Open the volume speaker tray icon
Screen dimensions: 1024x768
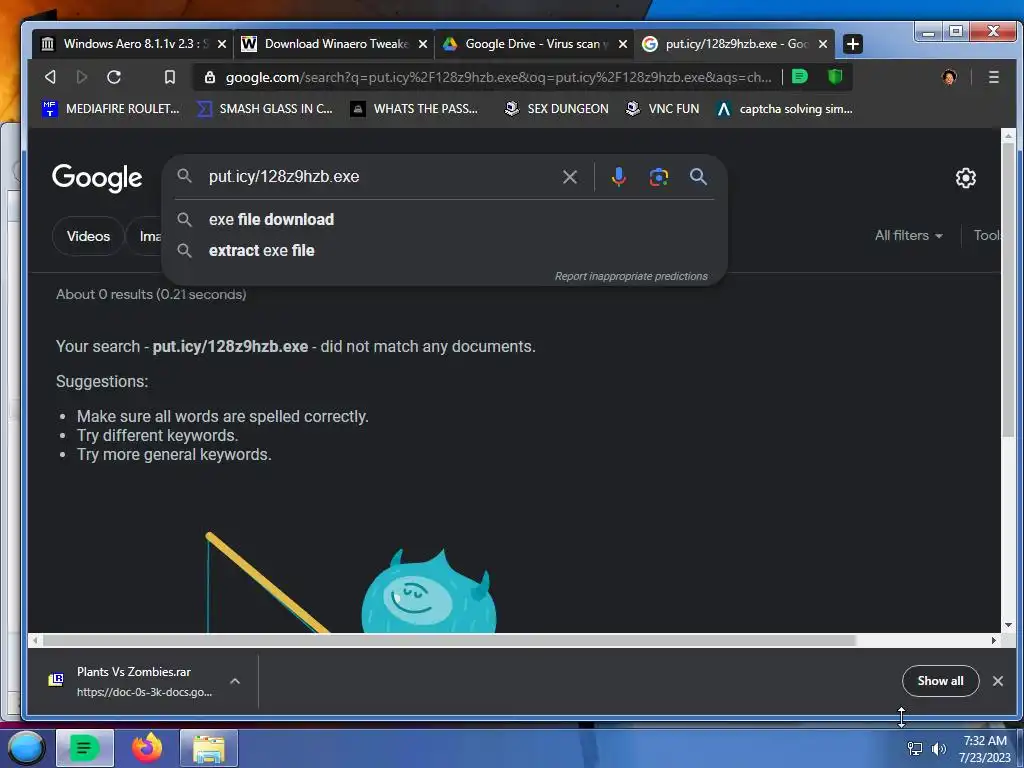[938, 749]
